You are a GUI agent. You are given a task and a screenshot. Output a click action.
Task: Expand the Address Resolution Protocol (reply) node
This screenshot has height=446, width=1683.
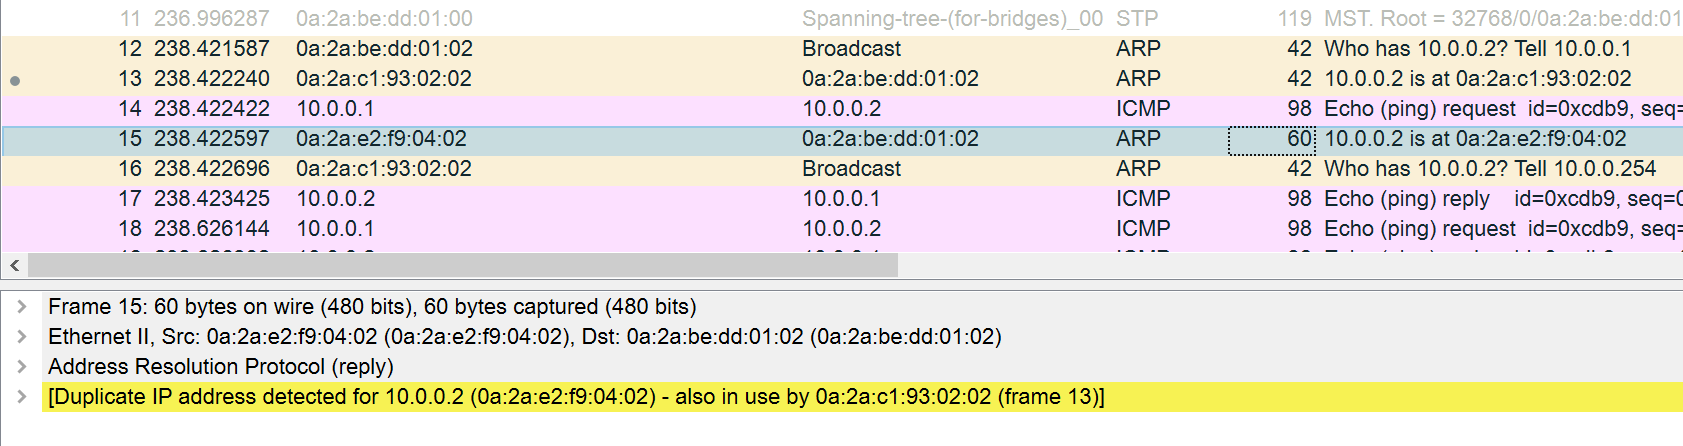pyautogui.click(x=22, y=366)
